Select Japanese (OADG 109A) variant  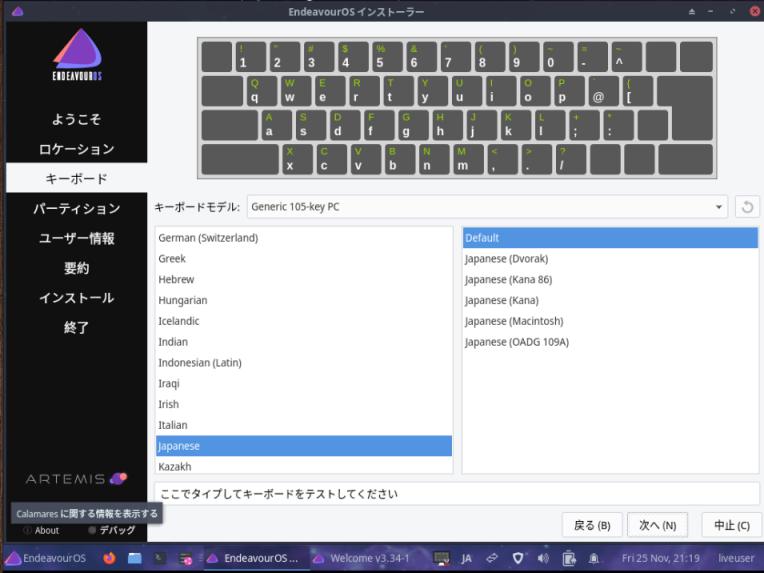(610, 342)
